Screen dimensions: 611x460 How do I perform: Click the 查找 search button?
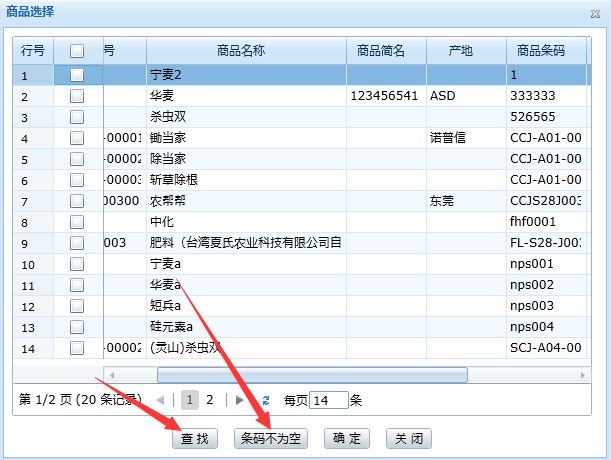195,439
